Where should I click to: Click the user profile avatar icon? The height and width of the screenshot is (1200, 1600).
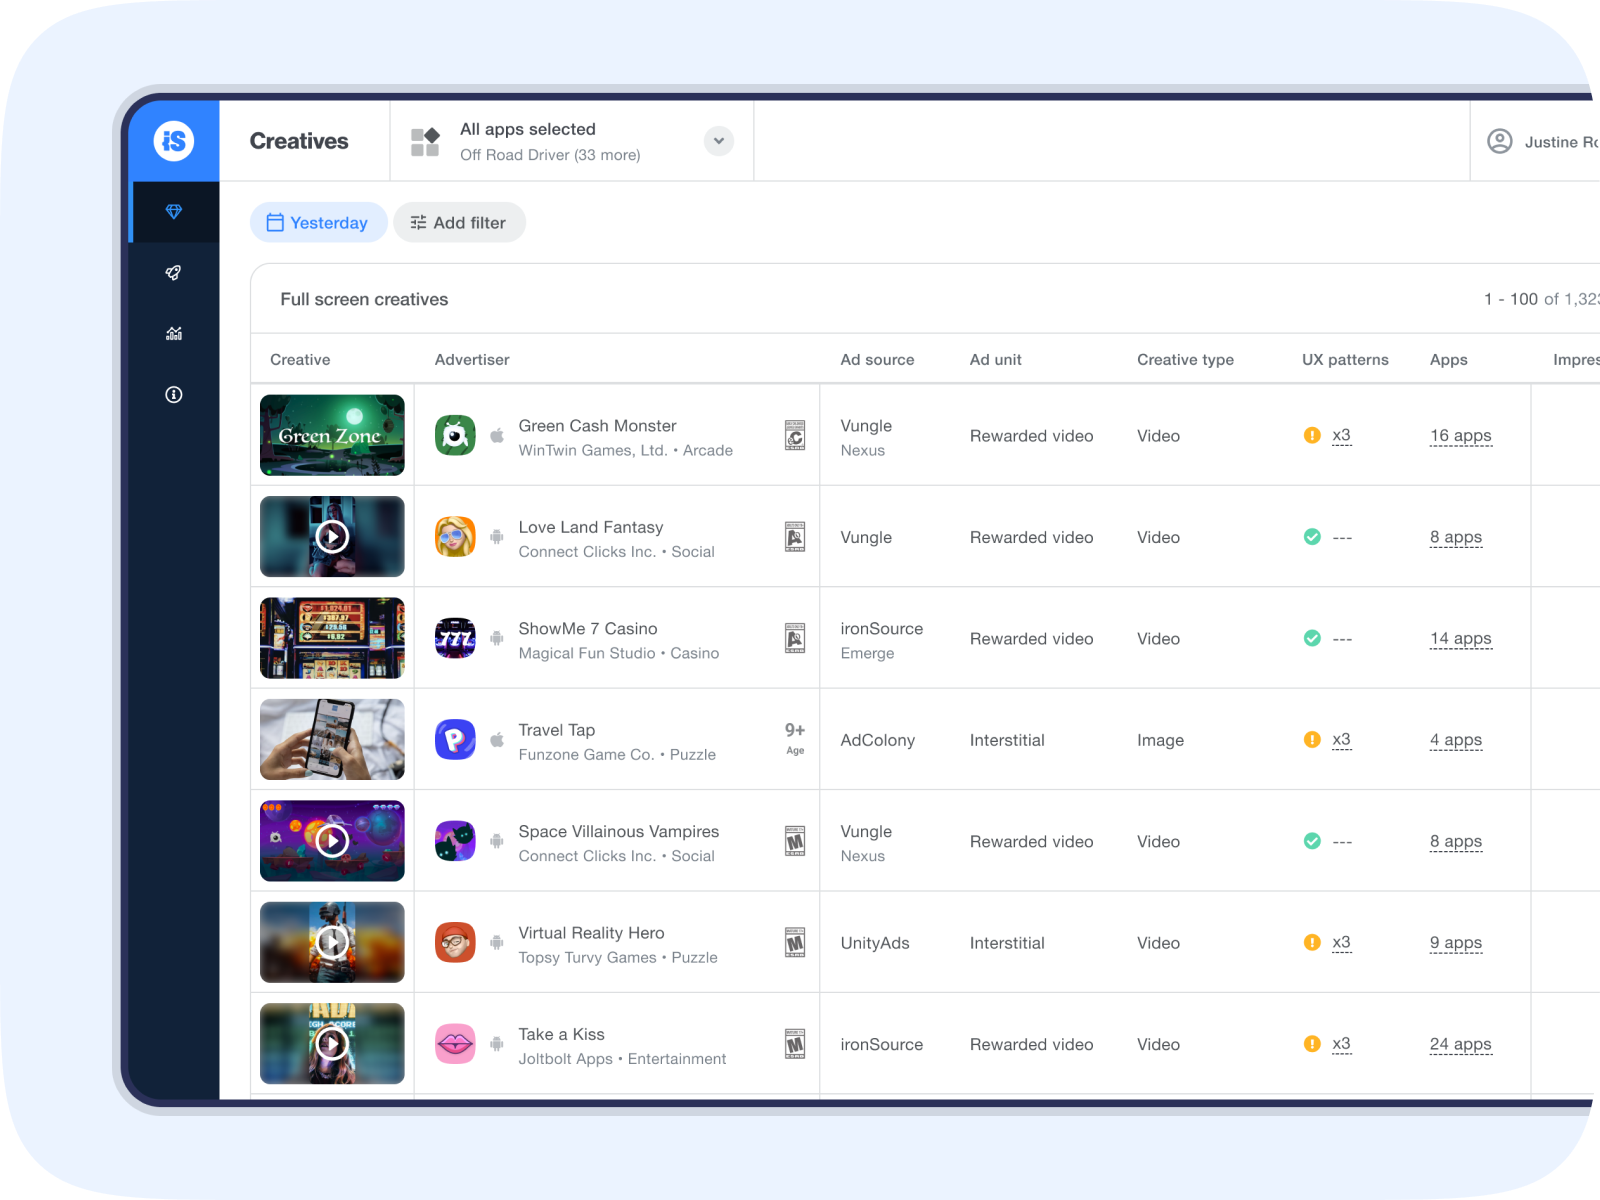tap(1500, 142)
